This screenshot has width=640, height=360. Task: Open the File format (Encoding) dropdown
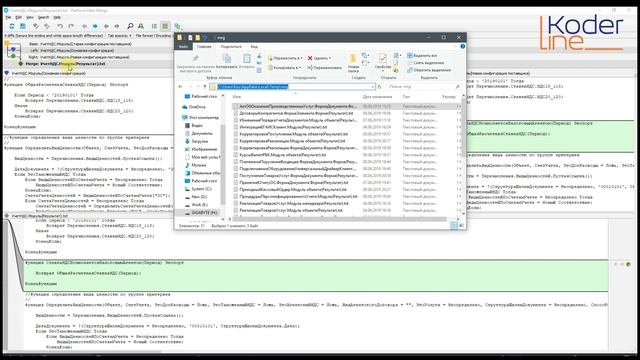pos(154,36)
